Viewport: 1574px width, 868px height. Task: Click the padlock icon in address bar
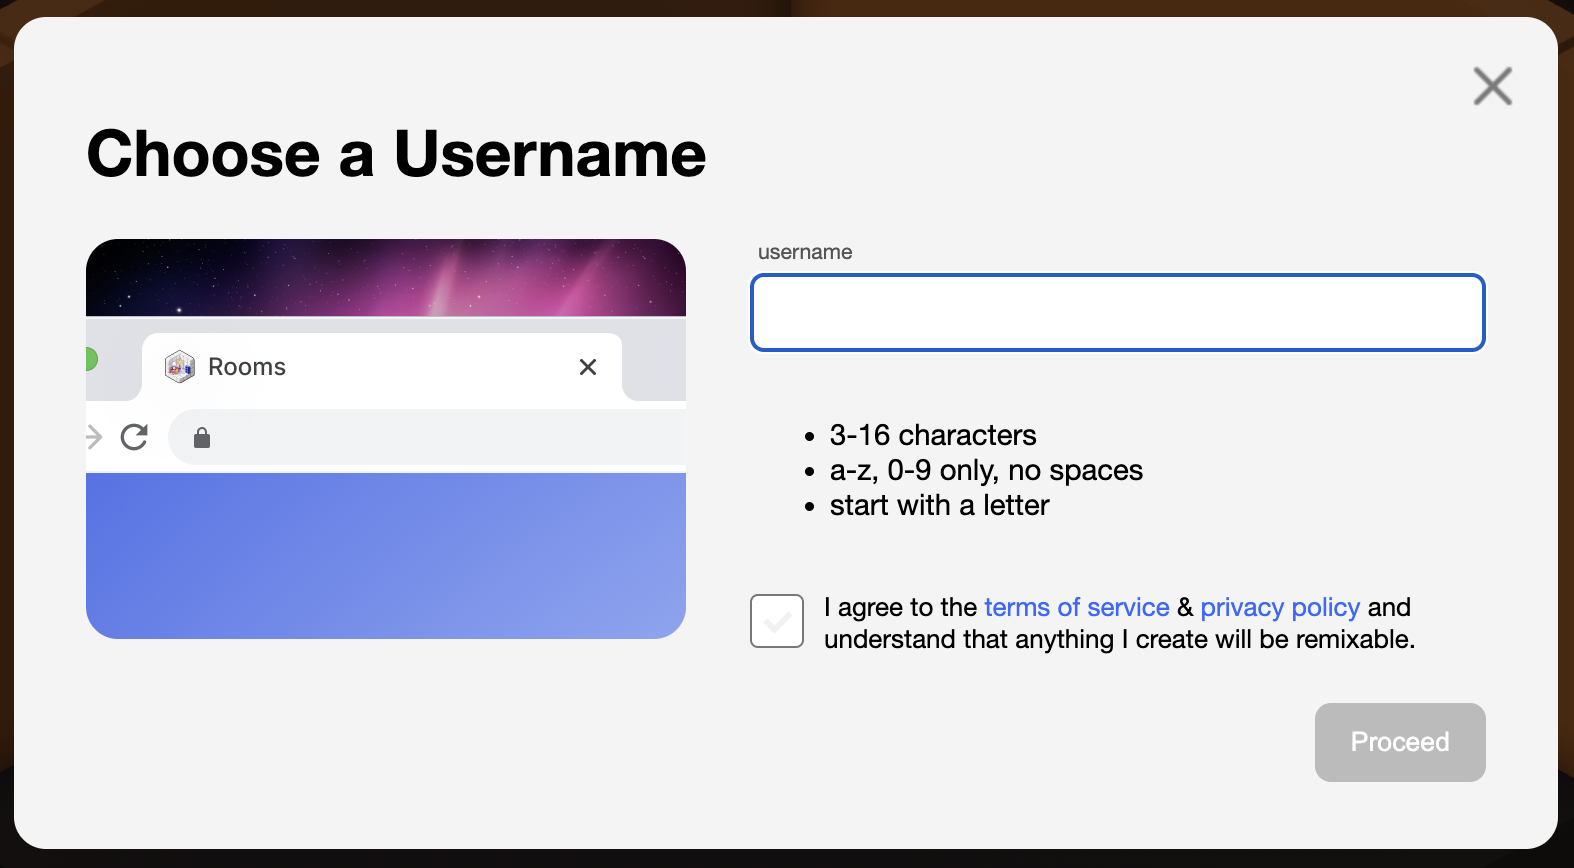click(x=202, y=438)
